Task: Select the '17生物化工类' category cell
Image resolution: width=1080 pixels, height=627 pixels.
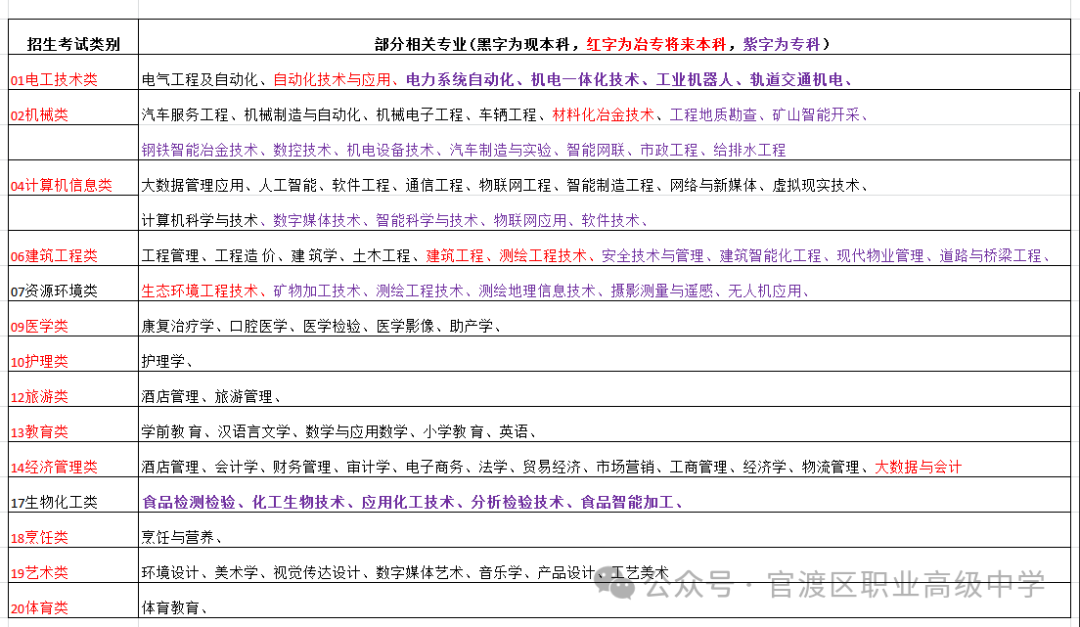Action: pos(73,494)
